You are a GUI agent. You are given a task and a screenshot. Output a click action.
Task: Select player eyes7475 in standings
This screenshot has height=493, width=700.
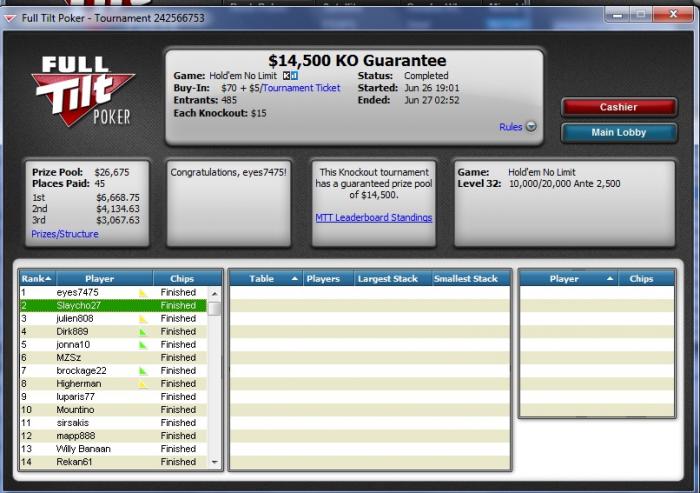[x=113, y=292]
